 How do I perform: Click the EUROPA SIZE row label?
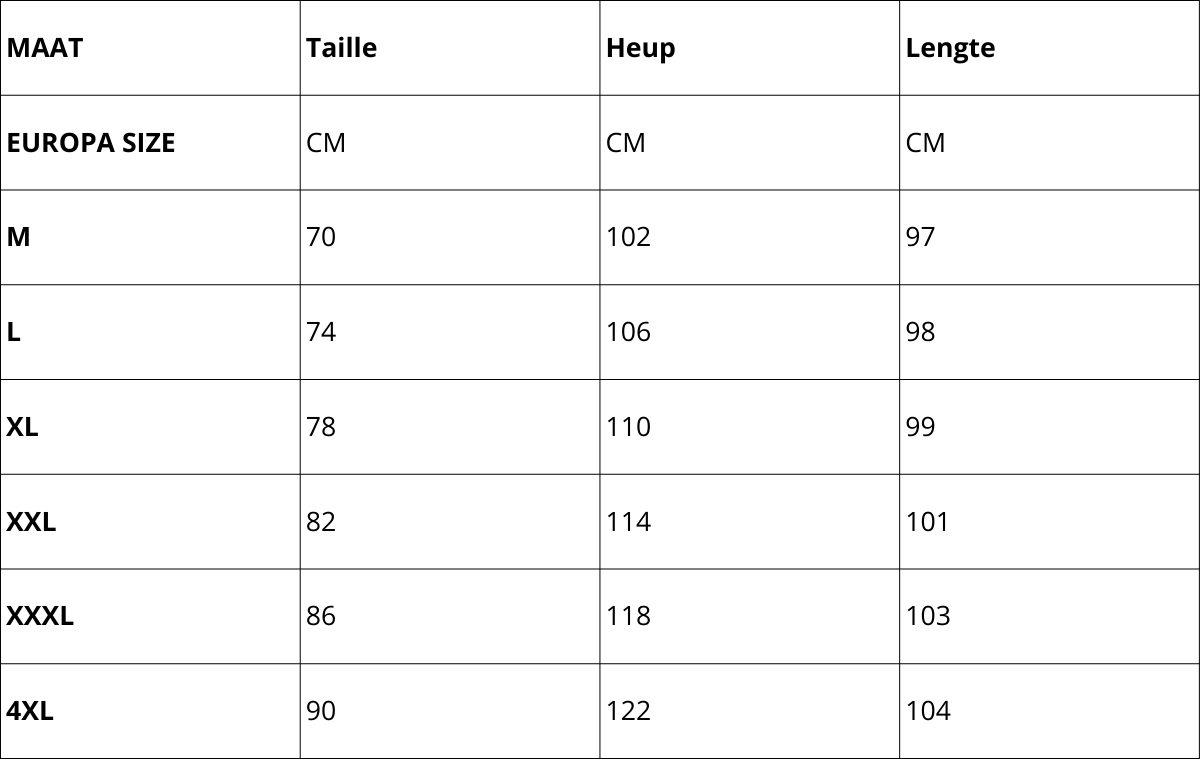91,143
